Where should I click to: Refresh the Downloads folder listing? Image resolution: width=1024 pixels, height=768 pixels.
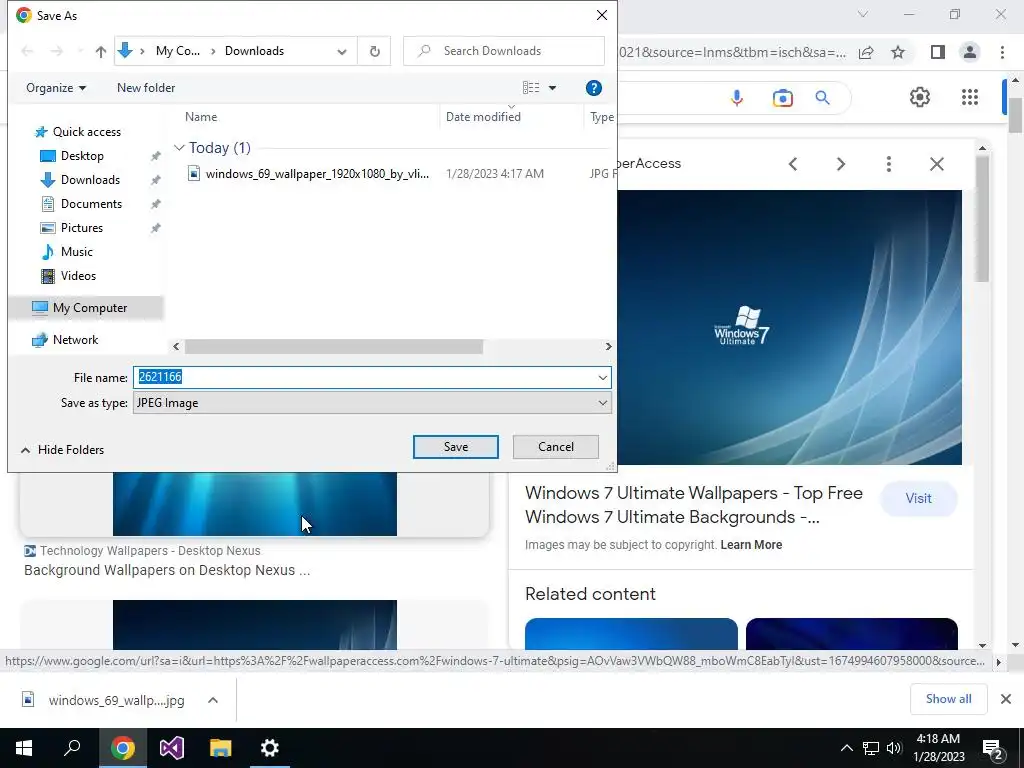(x=374, y=51)
